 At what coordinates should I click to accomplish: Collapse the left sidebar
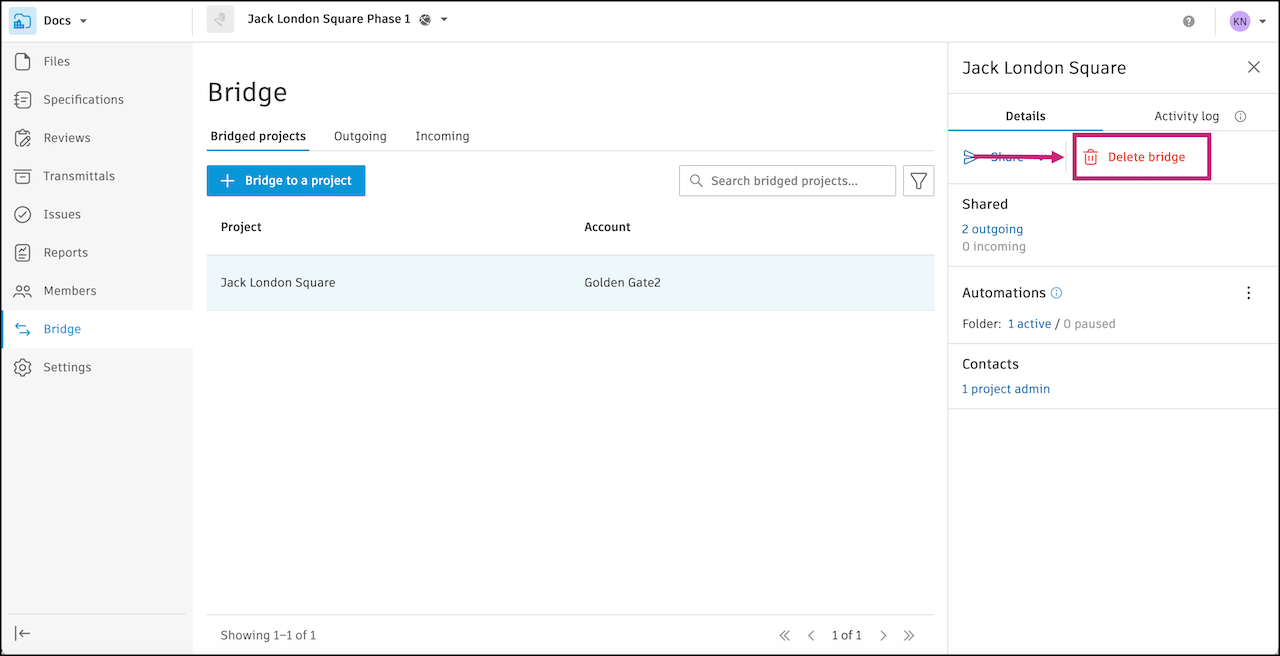23,633
